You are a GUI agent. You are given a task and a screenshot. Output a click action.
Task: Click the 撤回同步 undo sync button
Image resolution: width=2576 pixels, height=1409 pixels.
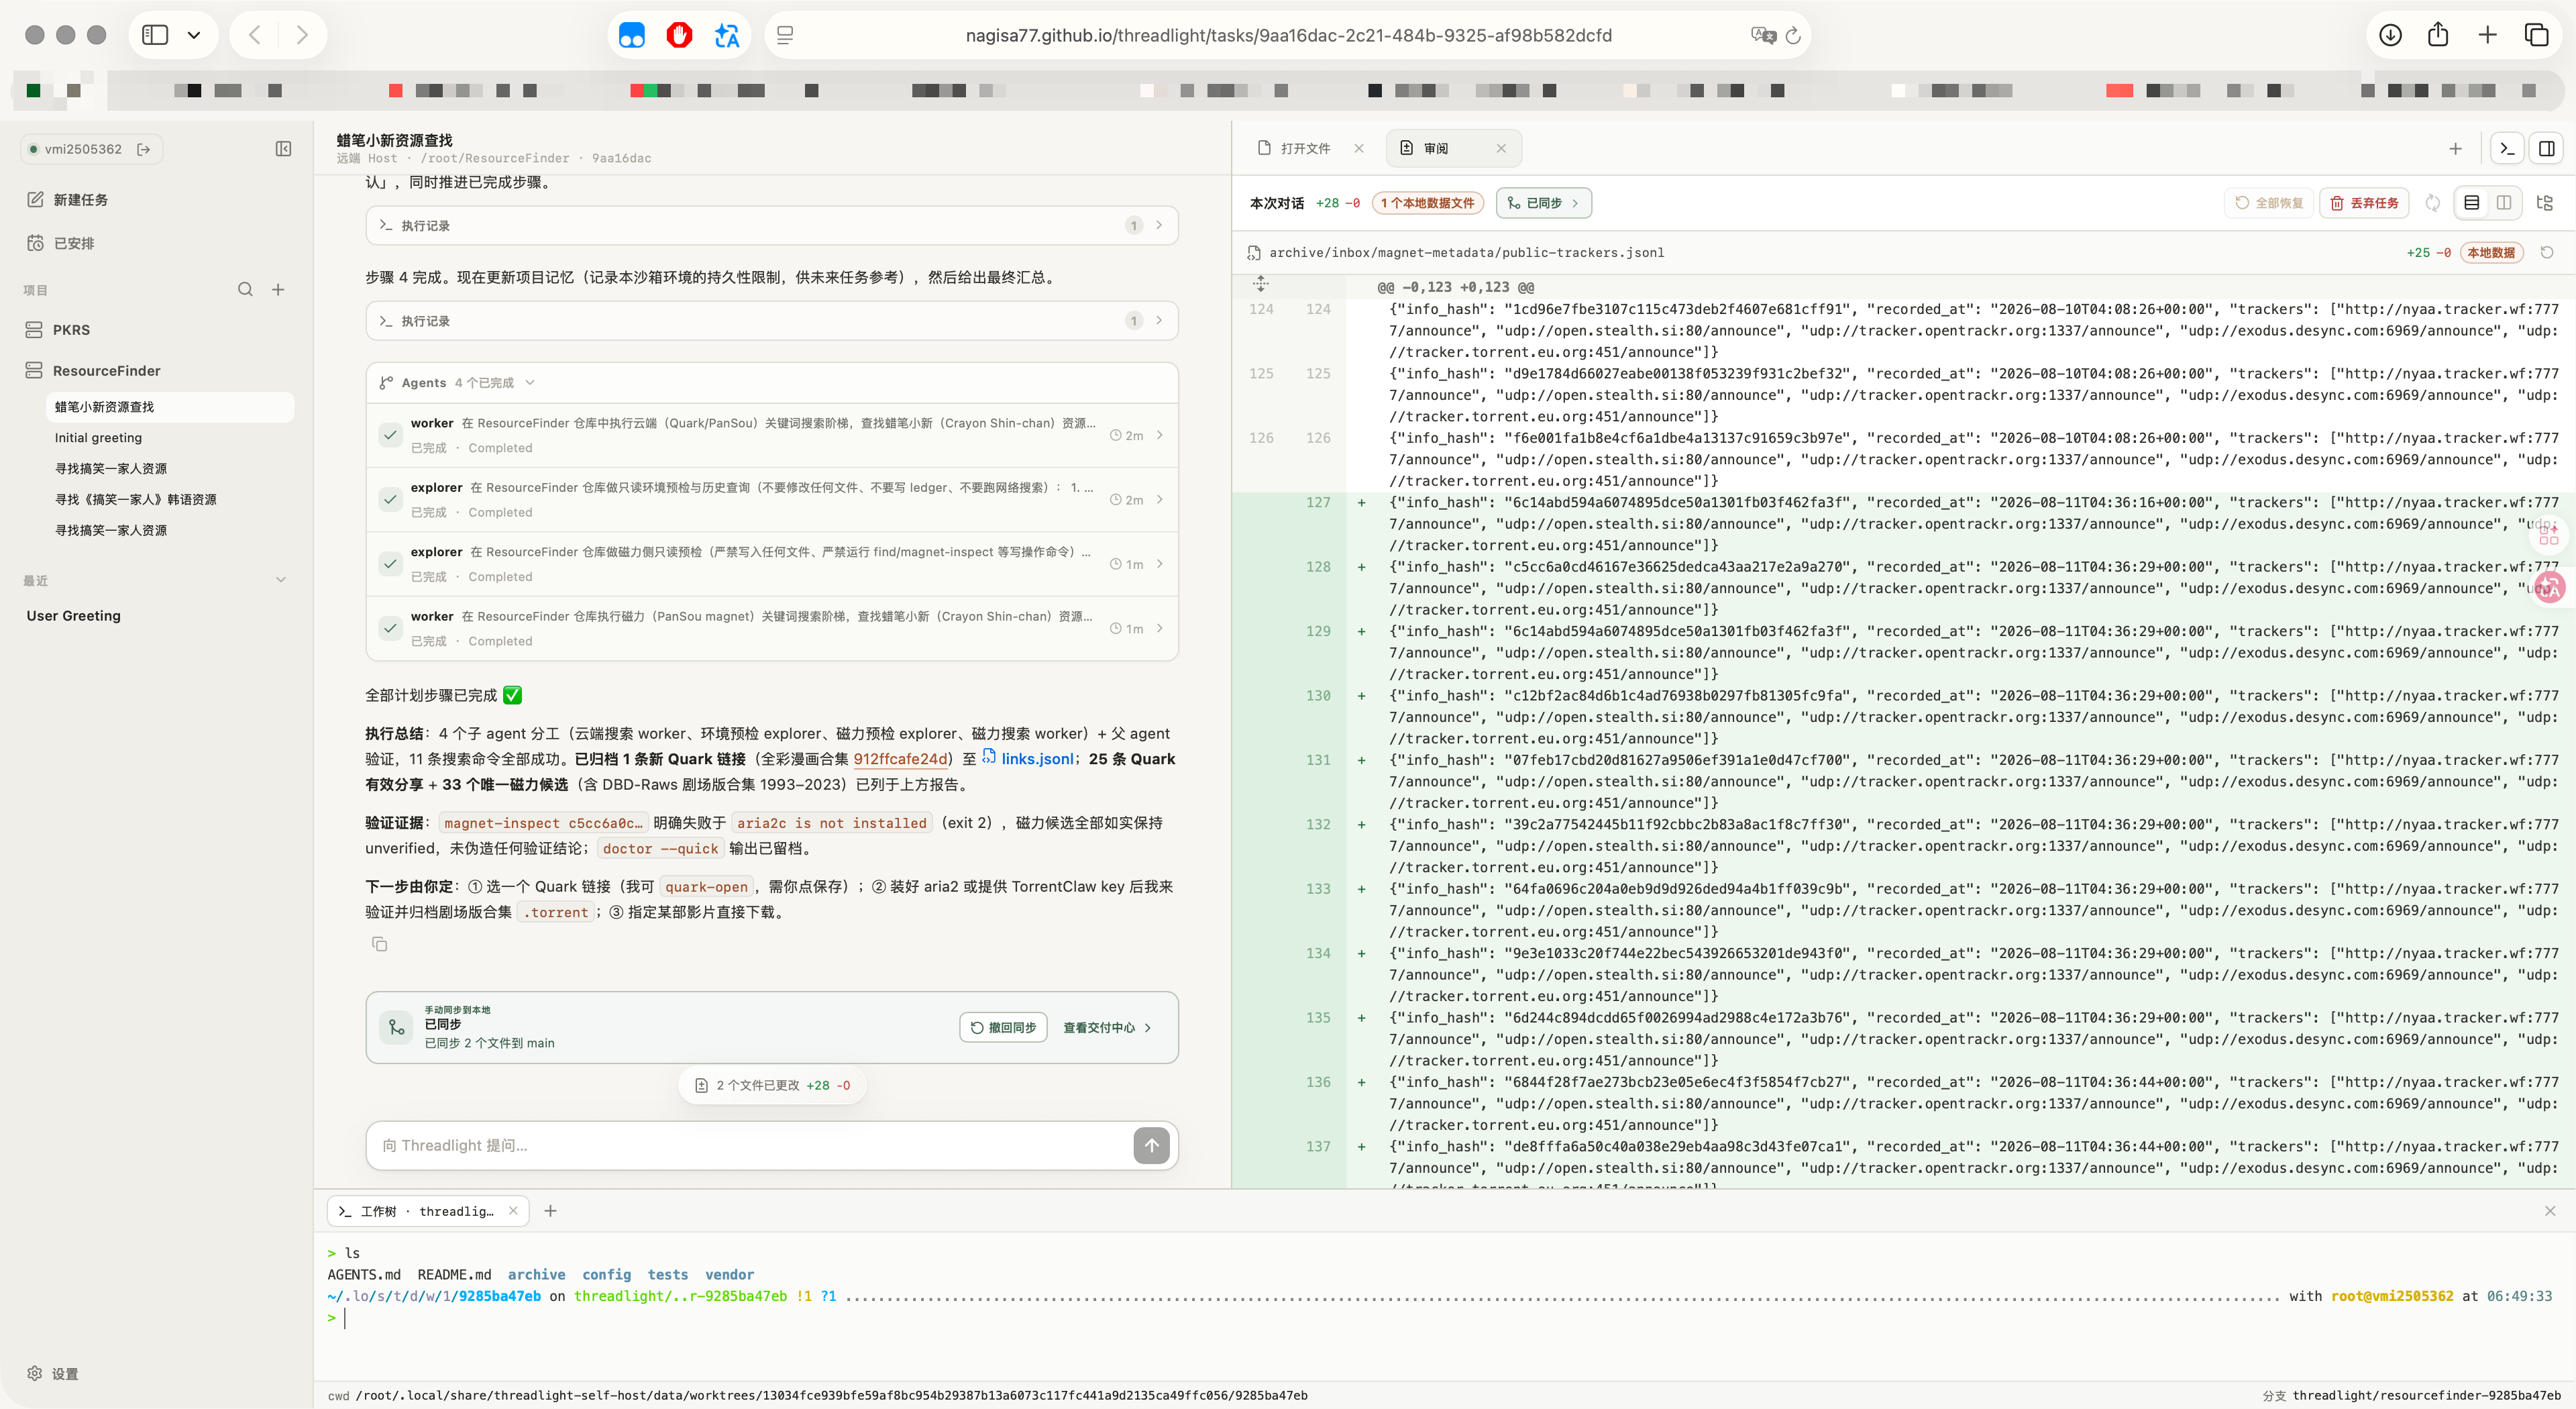(x=1003, y=1028)
